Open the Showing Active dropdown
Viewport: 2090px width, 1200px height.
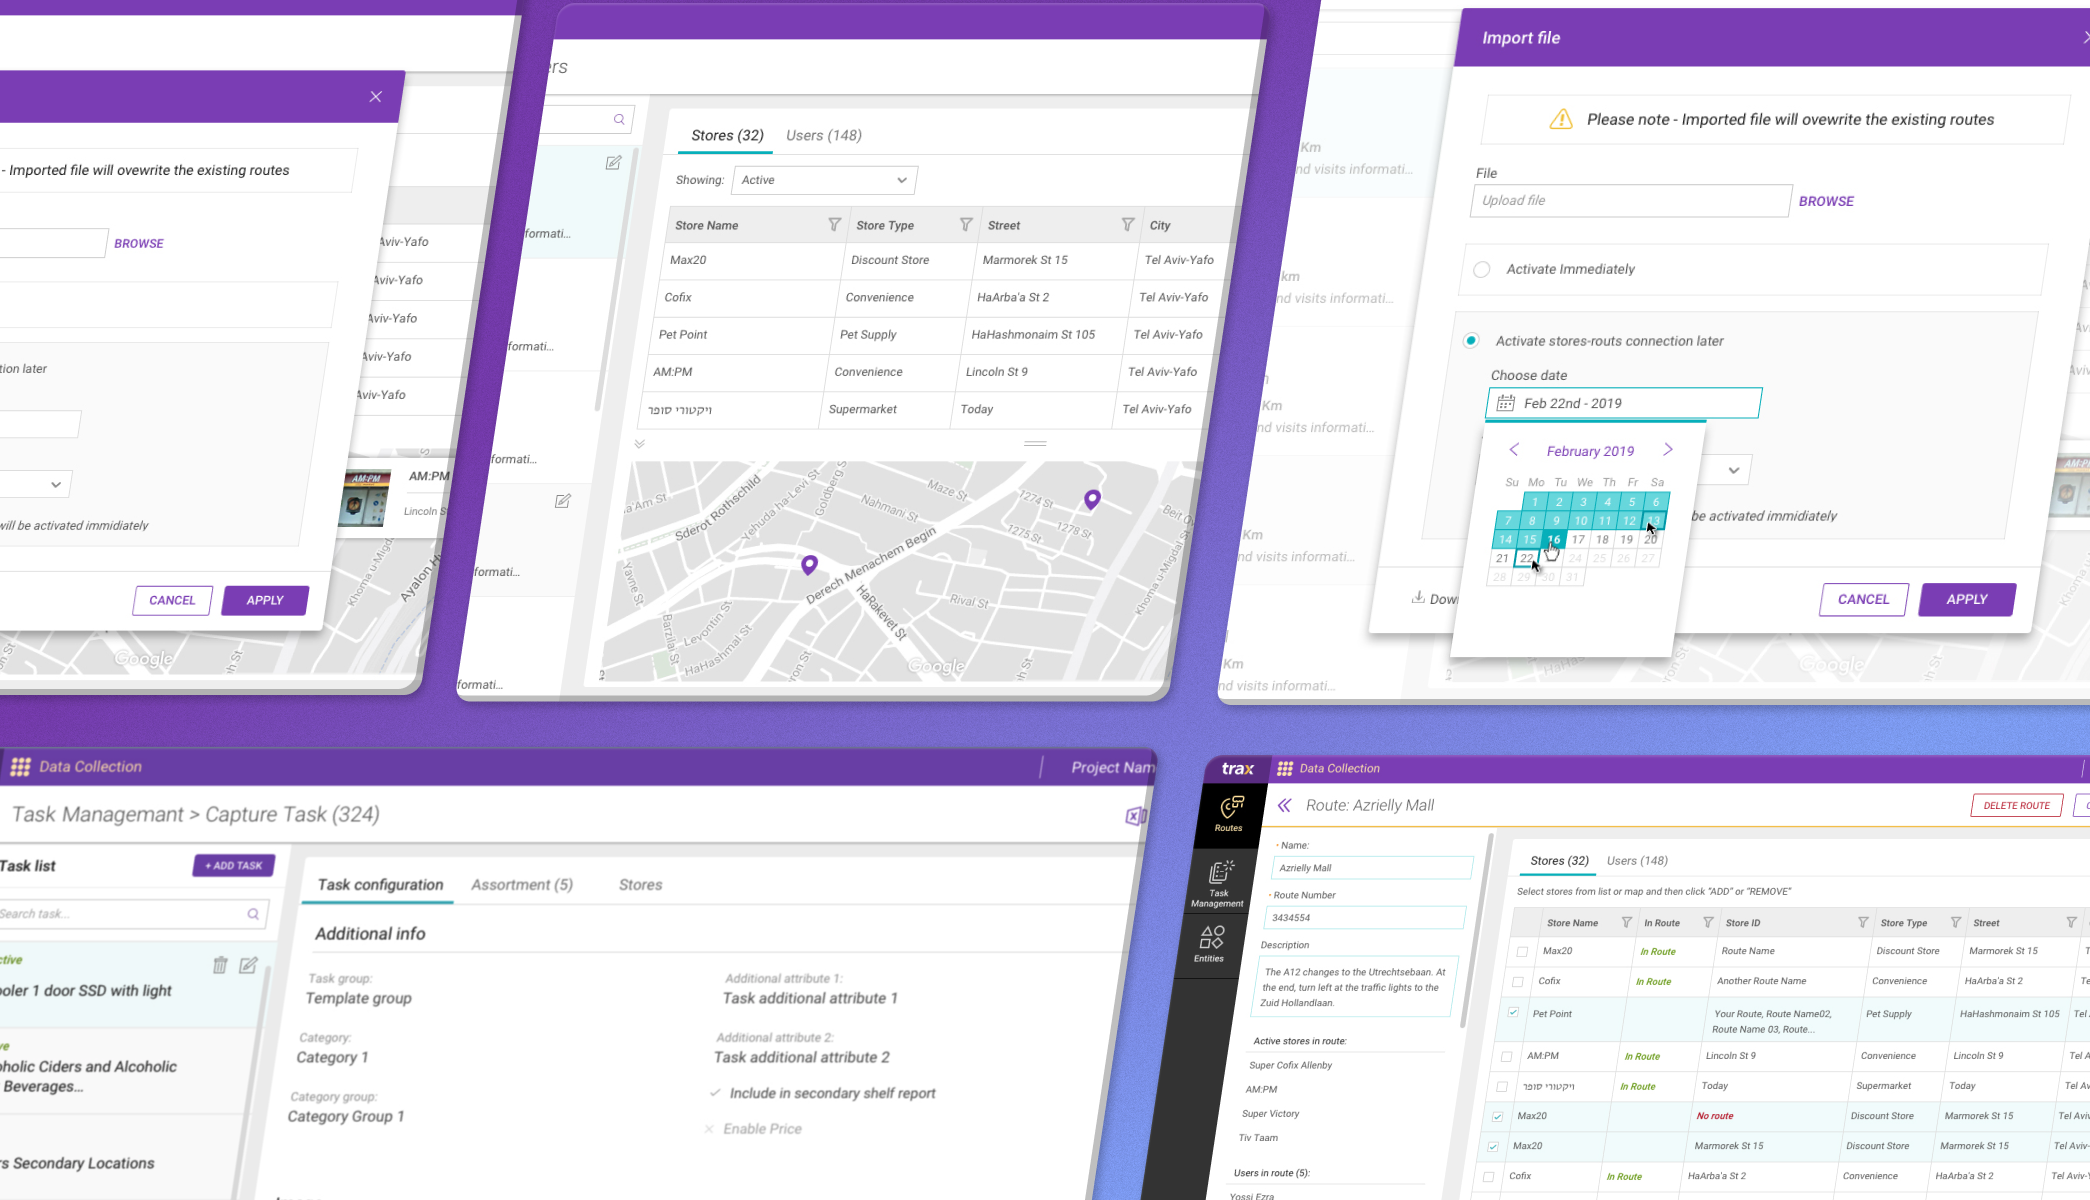tap(824, 180)
